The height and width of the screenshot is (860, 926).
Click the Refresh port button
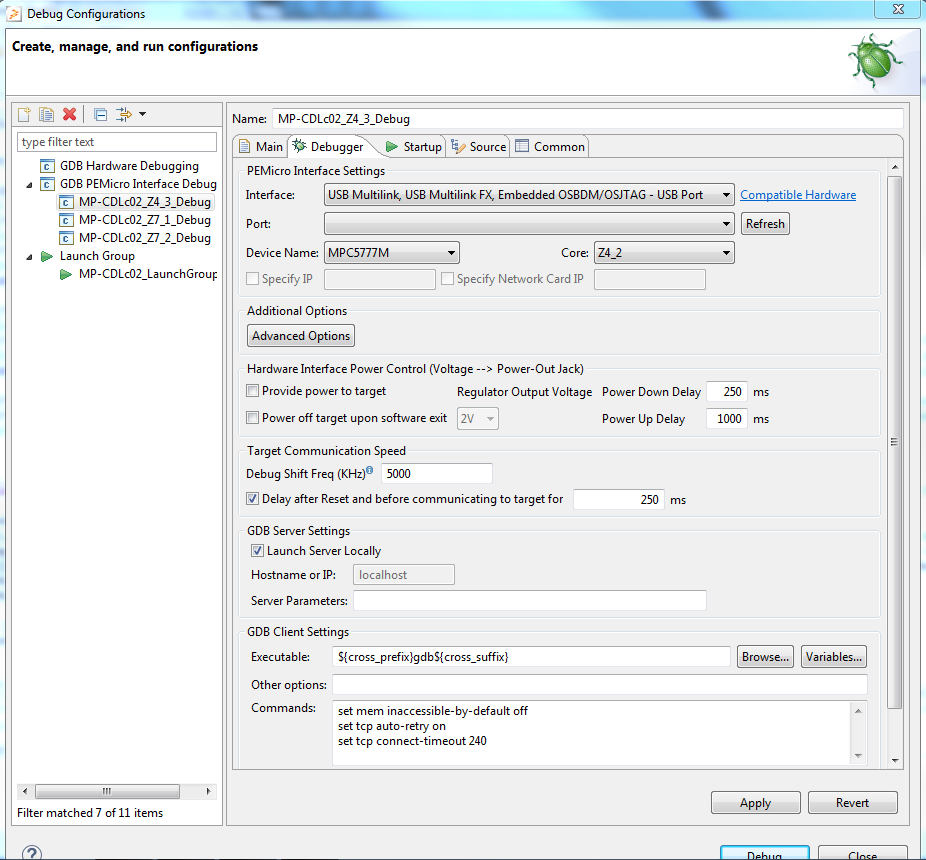click(x=765, y=224)
